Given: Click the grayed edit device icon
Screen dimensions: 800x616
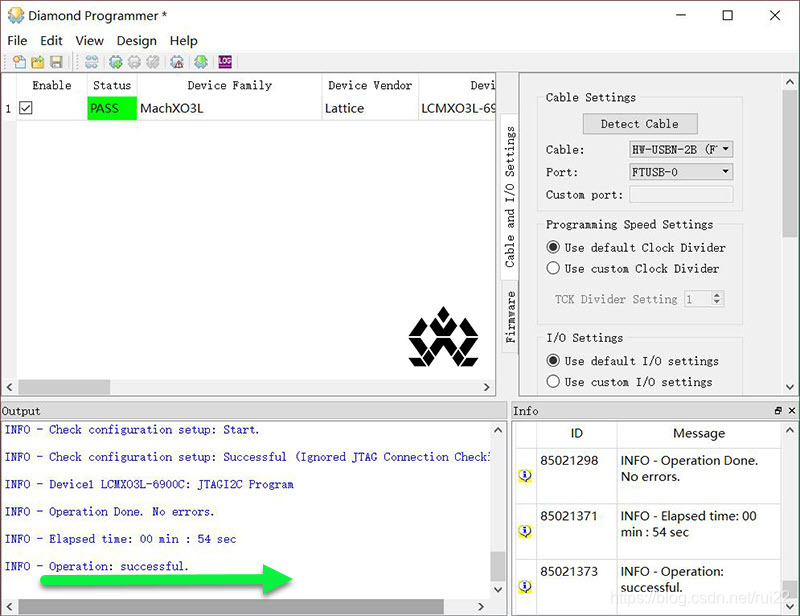Looking at the screenshot, I should pyautogui.click(x=153, y=62).
